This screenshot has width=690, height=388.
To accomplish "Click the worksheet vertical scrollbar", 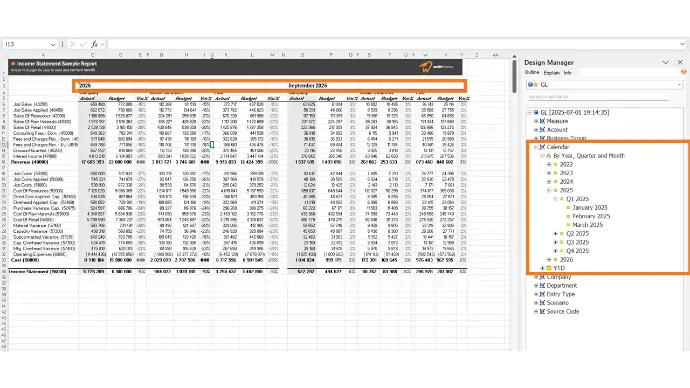I will point(514,202).
